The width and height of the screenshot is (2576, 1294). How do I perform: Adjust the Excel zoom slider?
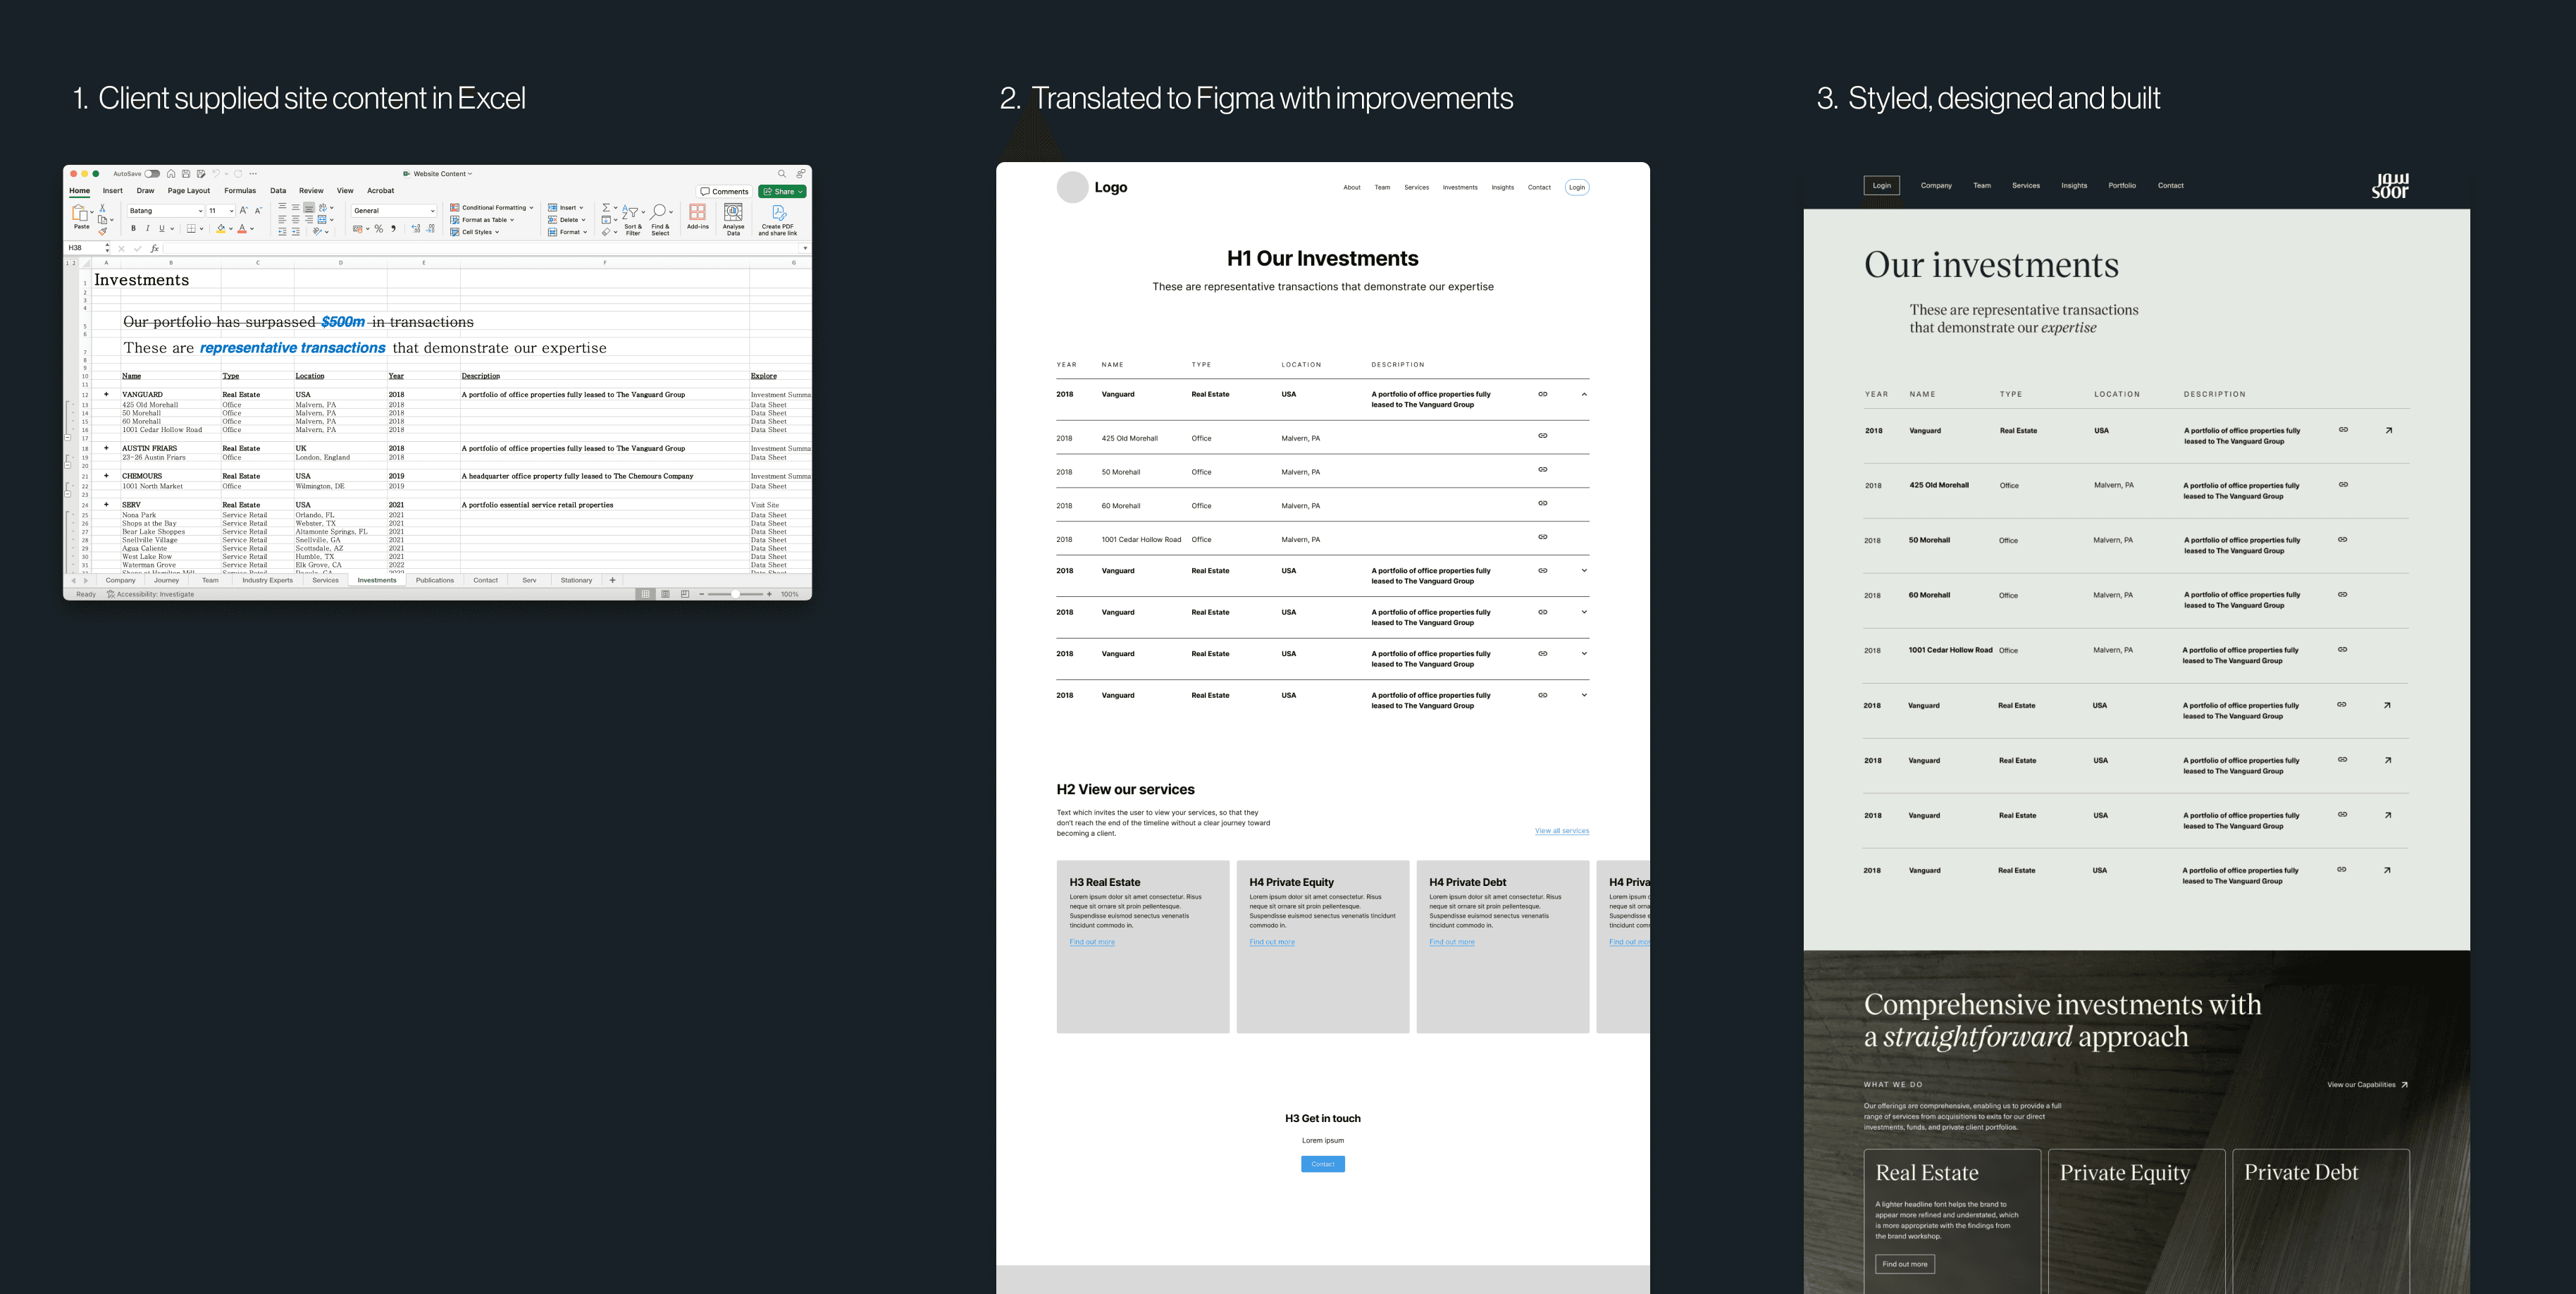click(735, 594)
